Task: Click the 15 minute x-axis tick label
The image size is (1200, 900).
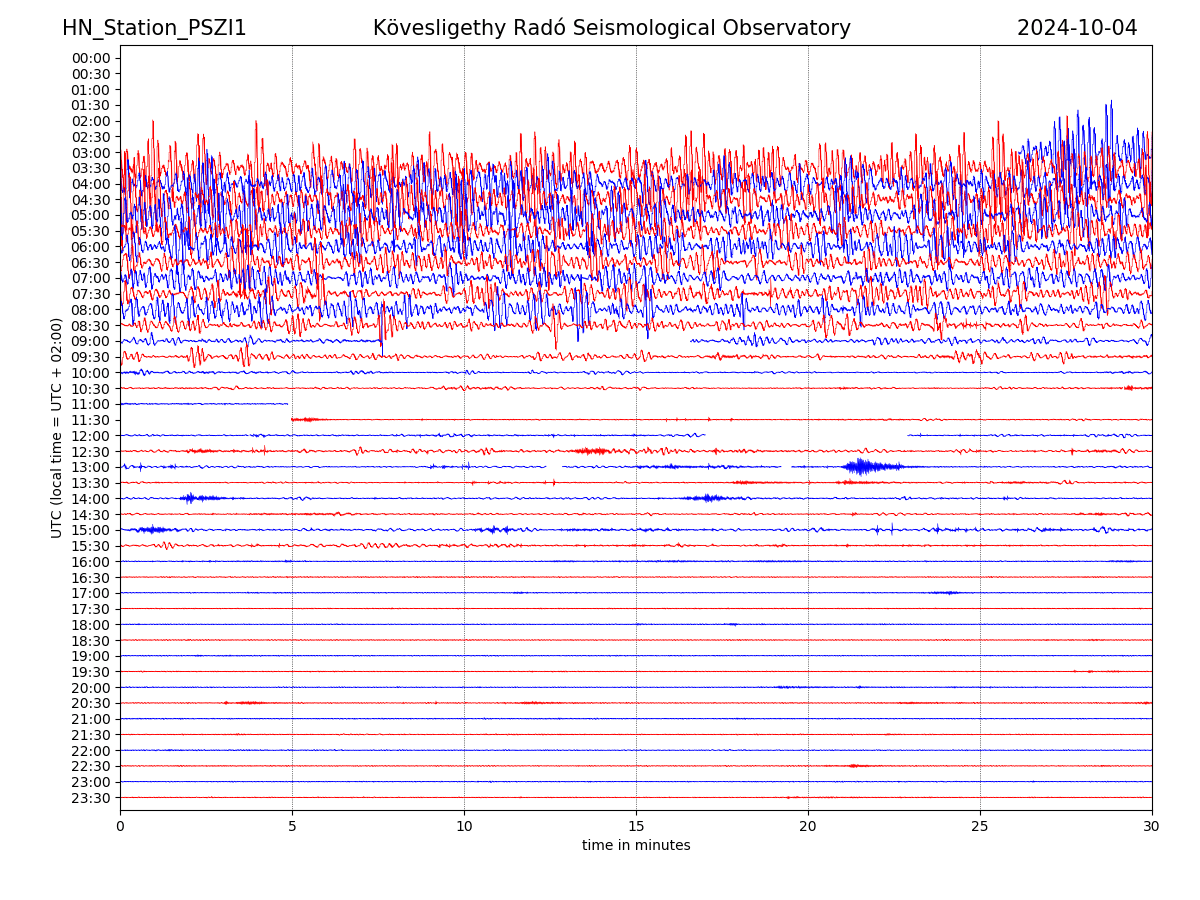Action: (636, 827)
